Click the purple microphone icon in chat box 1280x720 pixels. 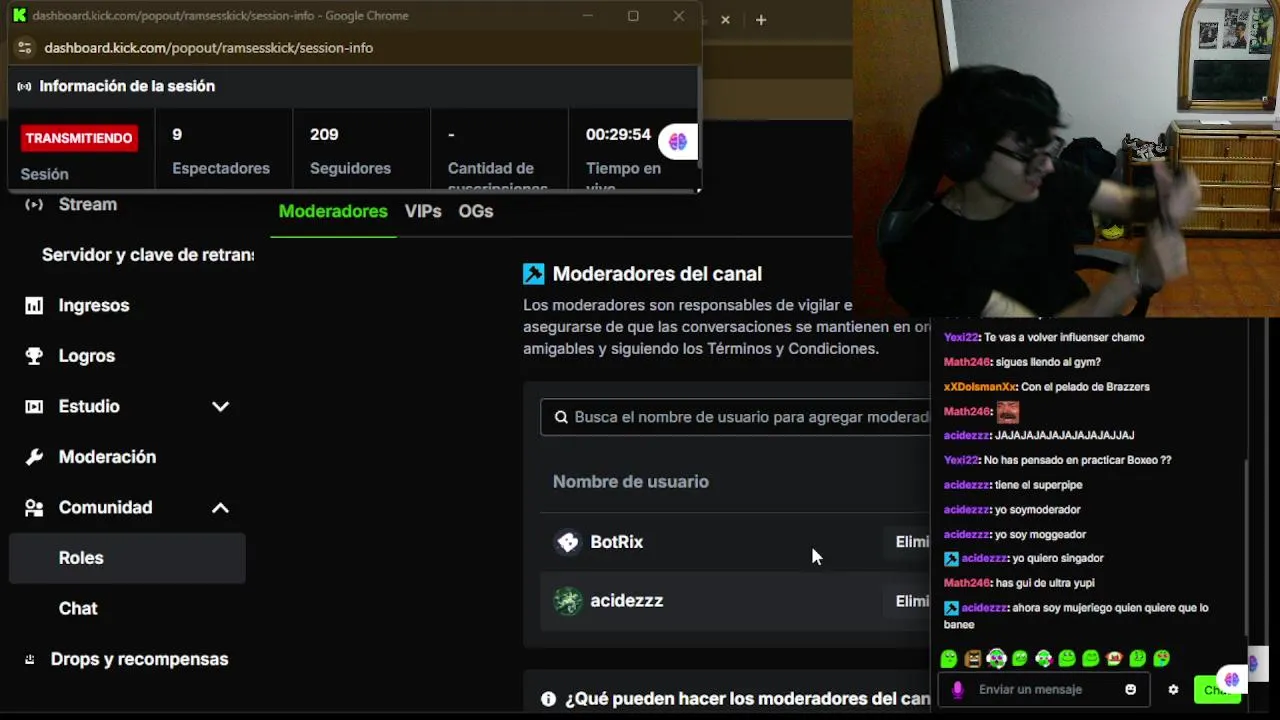(958, 689)
